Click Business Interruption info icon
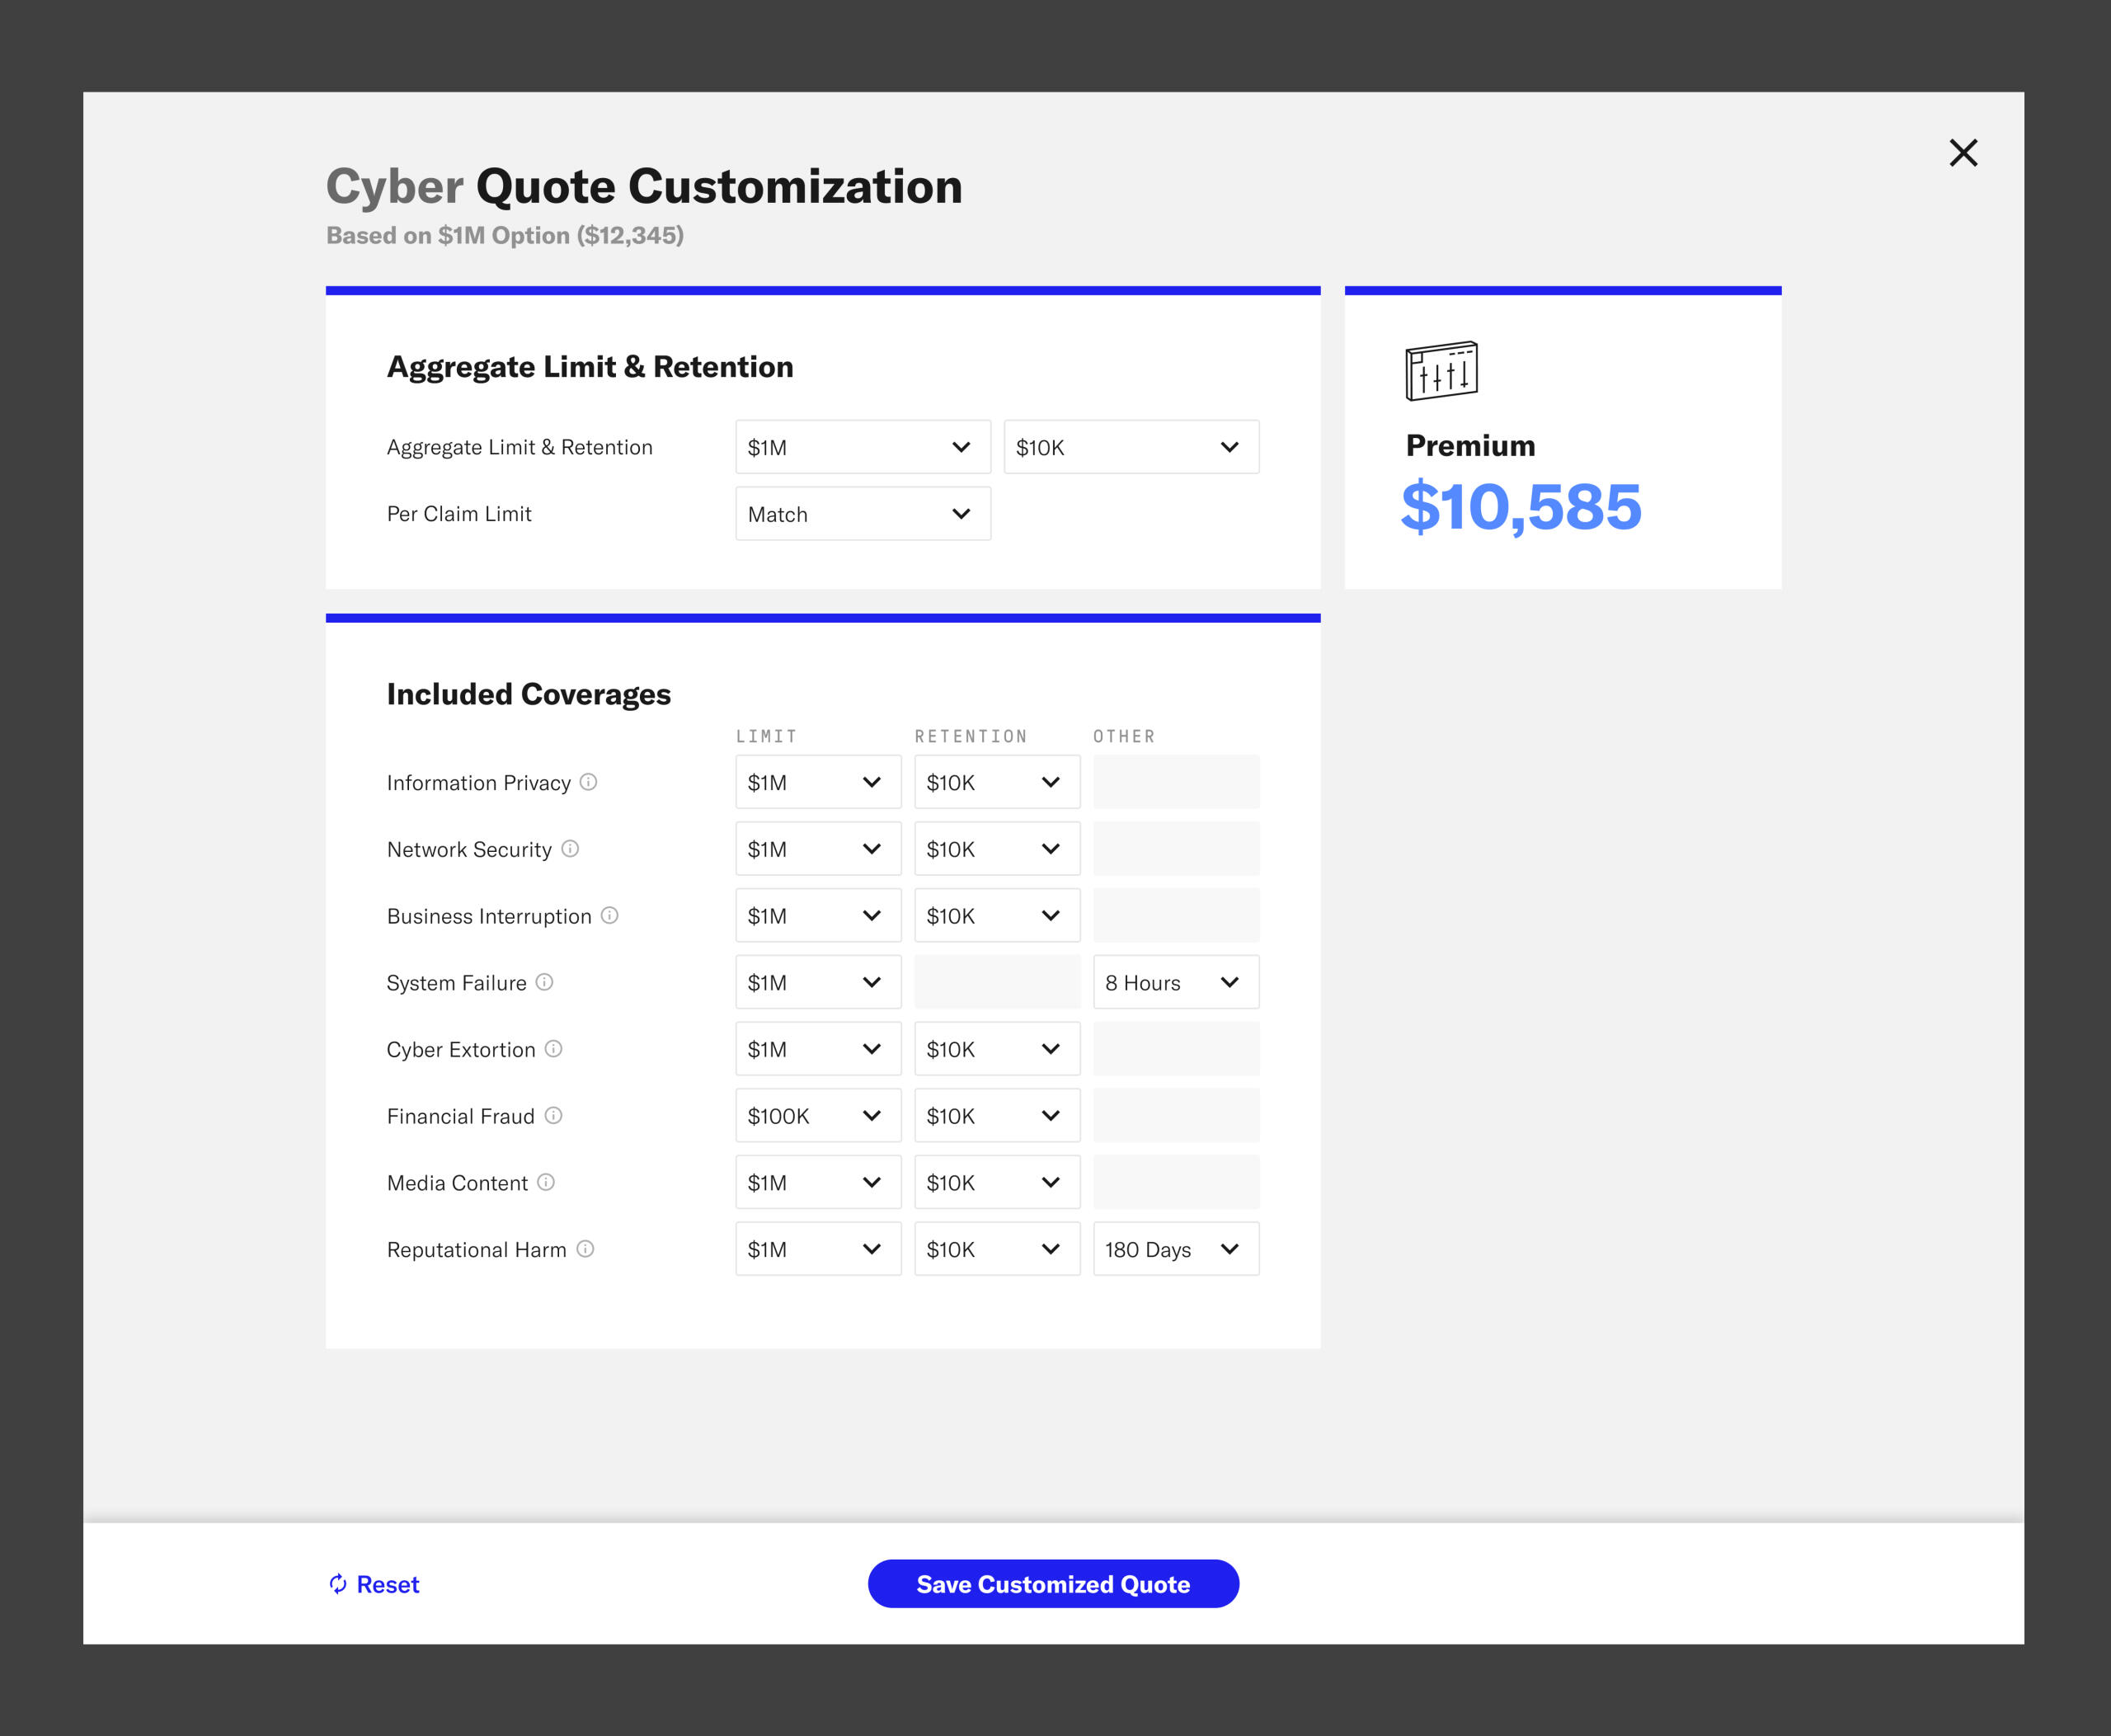This screenshot has width=2111, height=1736. (609, 915)
